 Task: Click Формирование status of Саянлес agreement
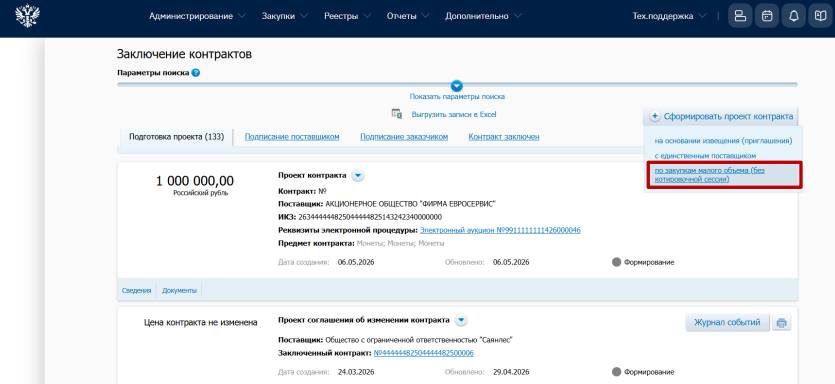coord(649,372)
